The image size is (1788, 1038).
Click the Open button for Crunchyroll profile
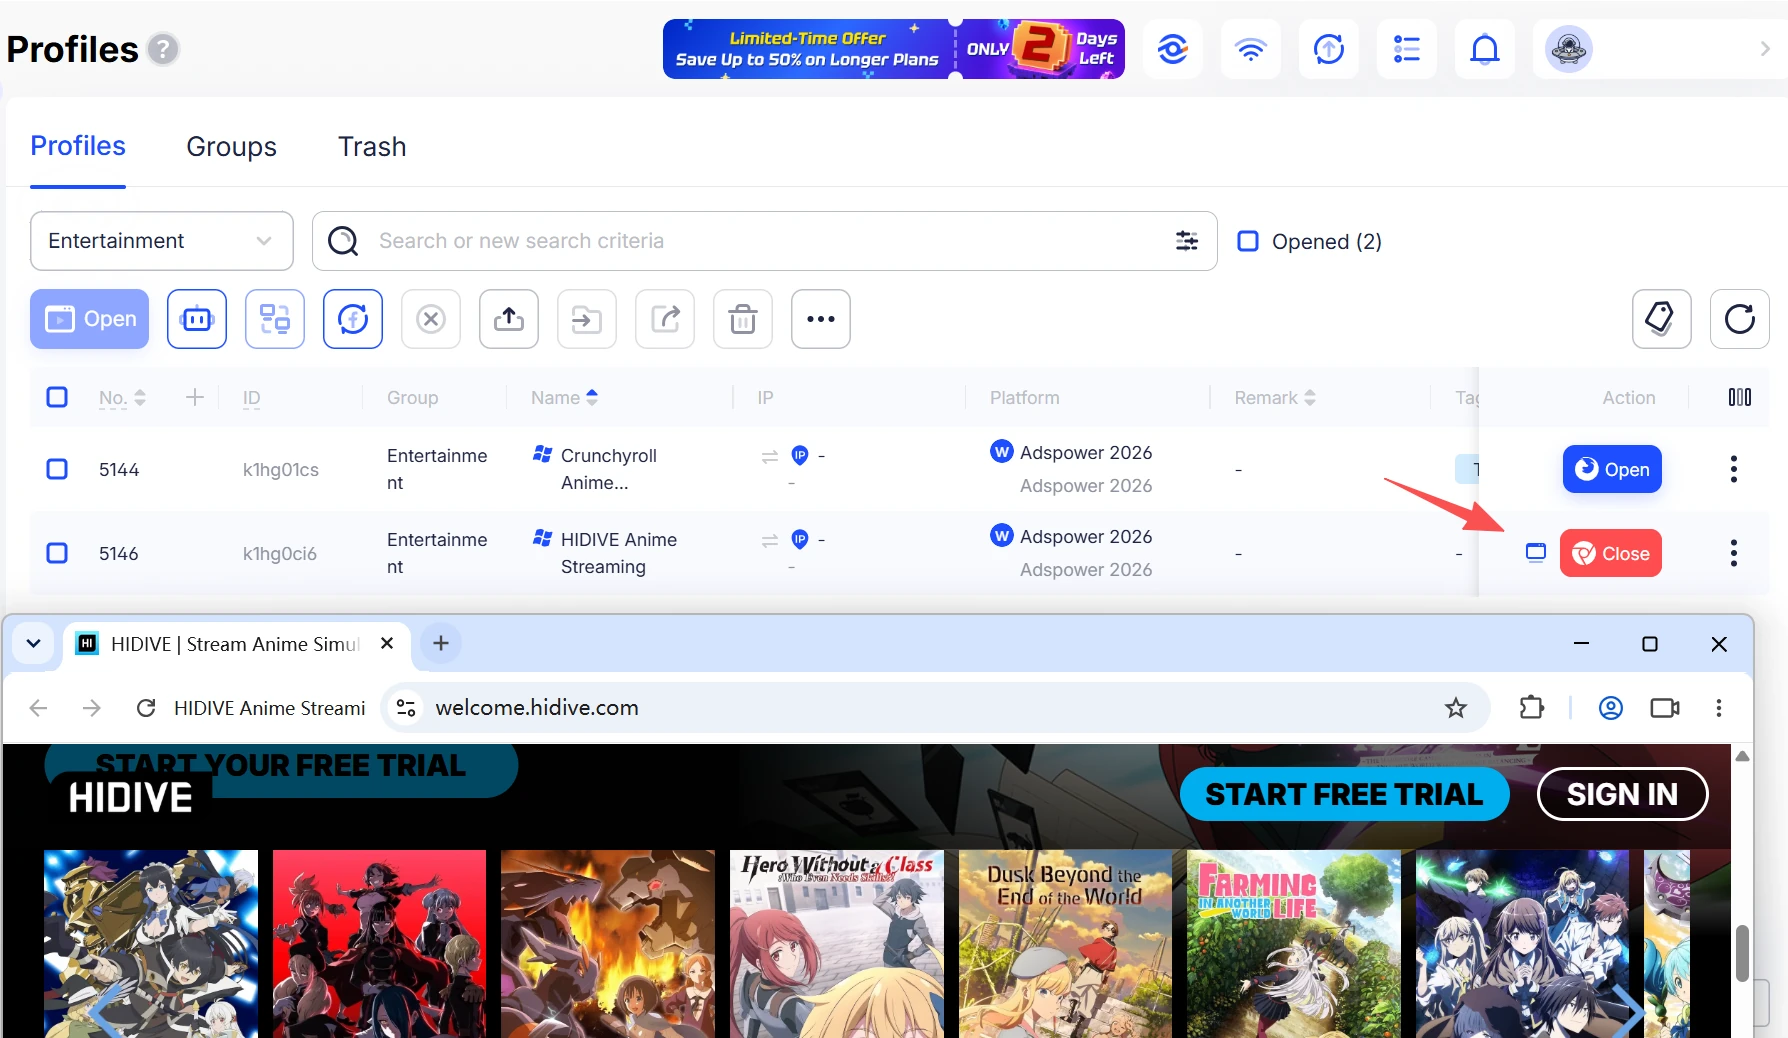pos(1612,469)
